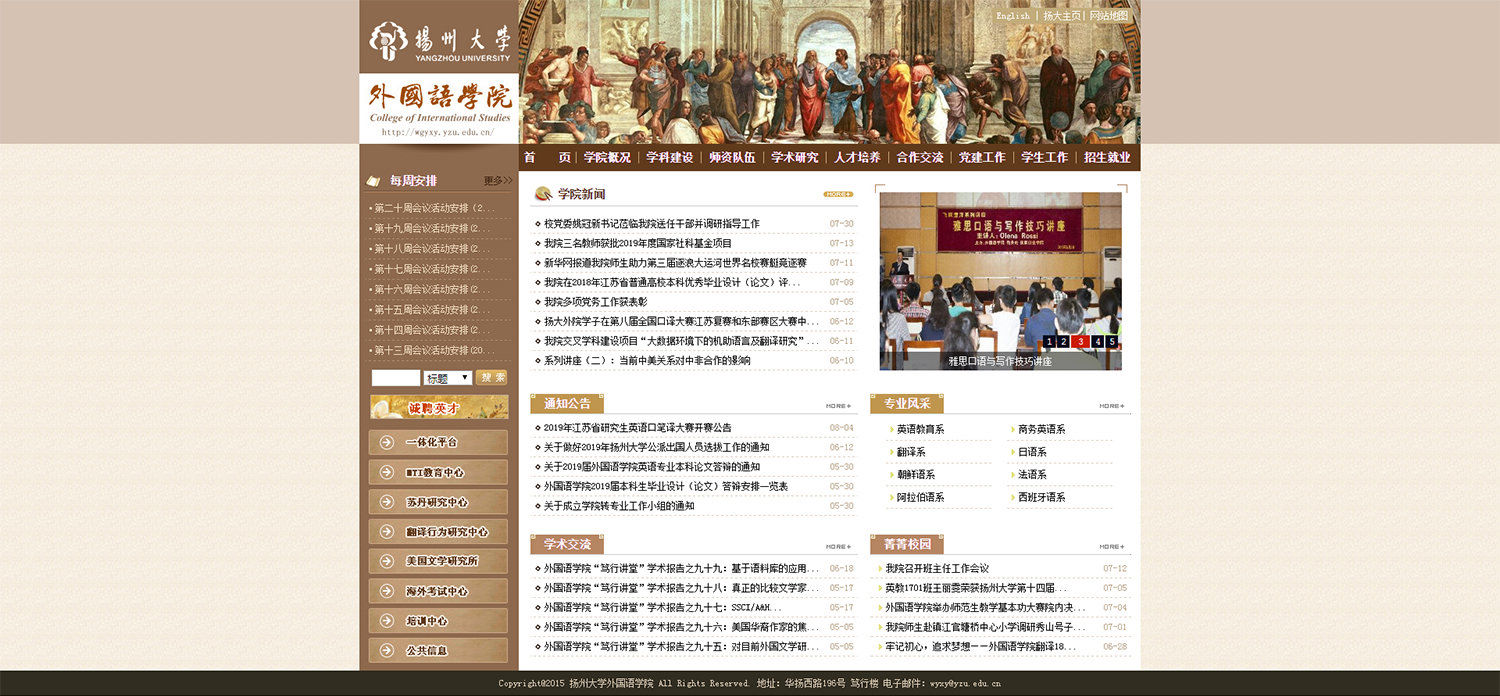Switch slideshow to slide 4
The image size is (1500, 696).
point(1096,342)
